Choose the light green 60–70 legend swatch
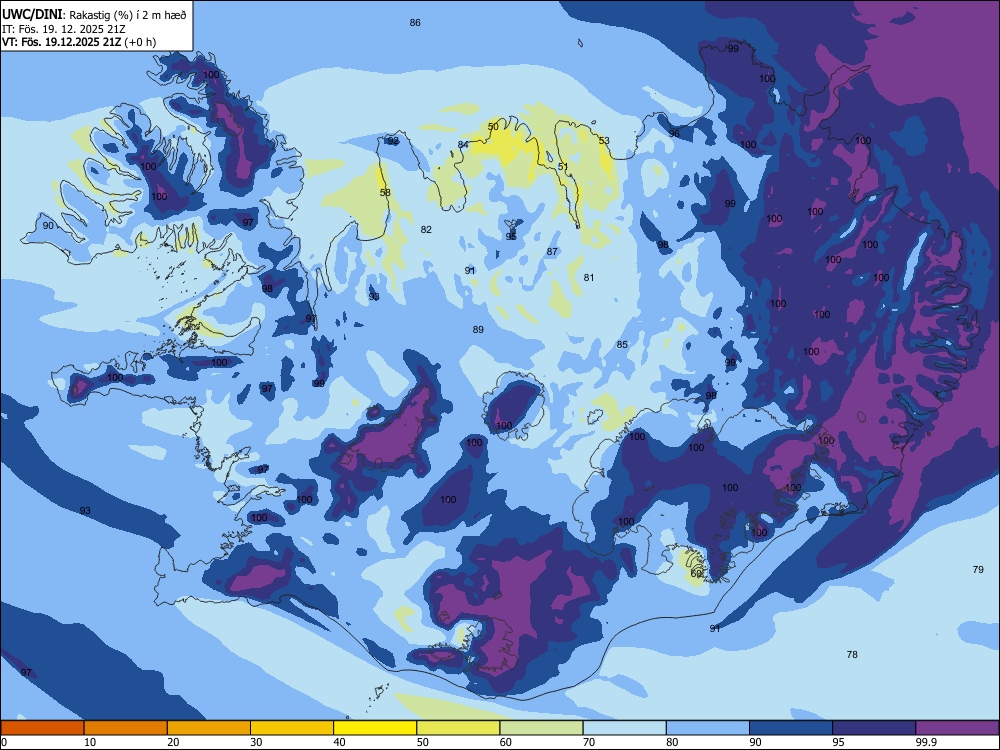The image size is (1000, 750). pyautogui.click(x=541, y=728)
